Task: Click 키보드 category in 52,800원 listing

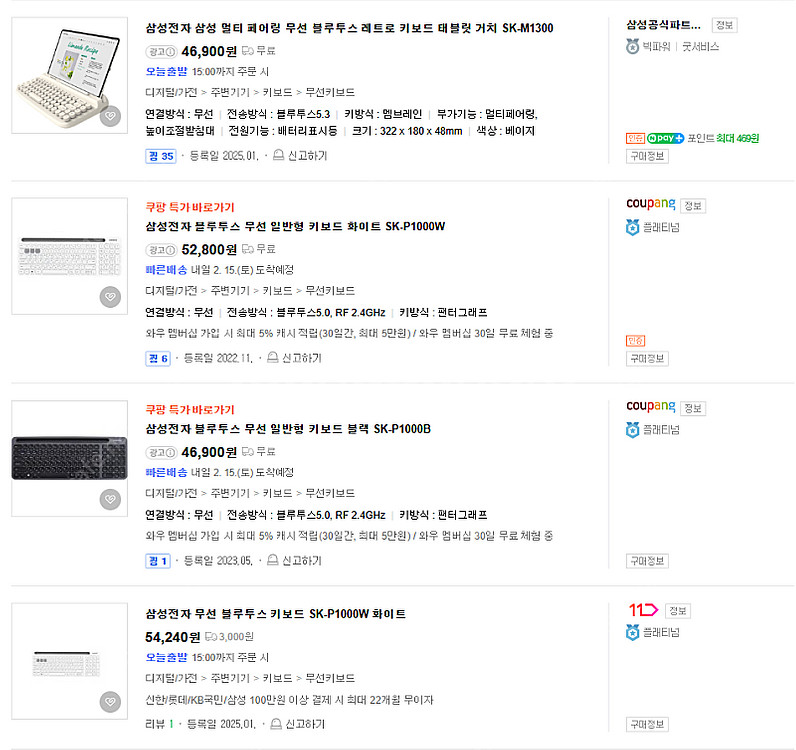Action: [277, 290]
